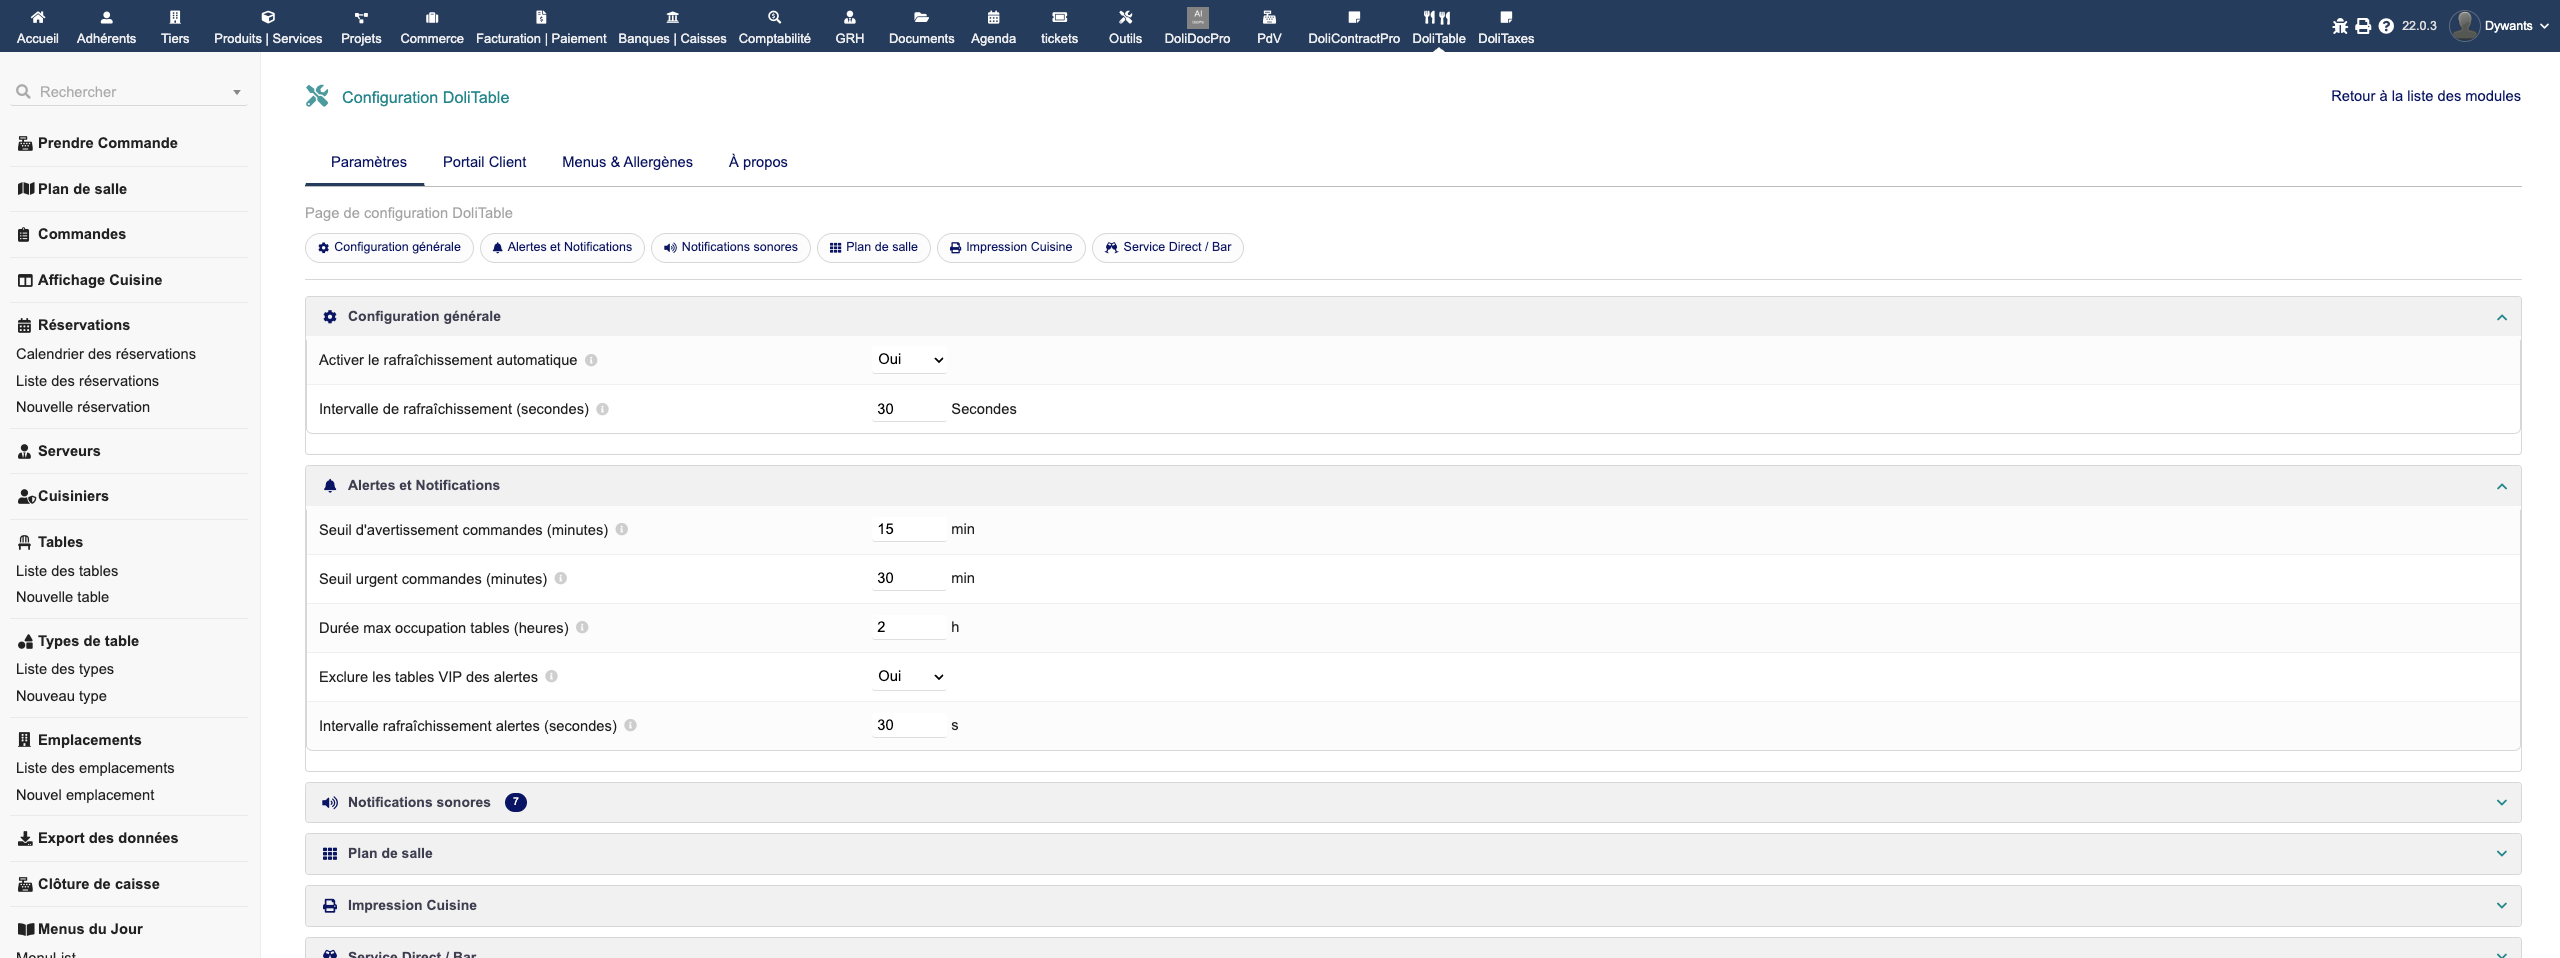Screen dimensions: 2560x958
Task: Click the print icon in top bar
Action: point(2363,27)
